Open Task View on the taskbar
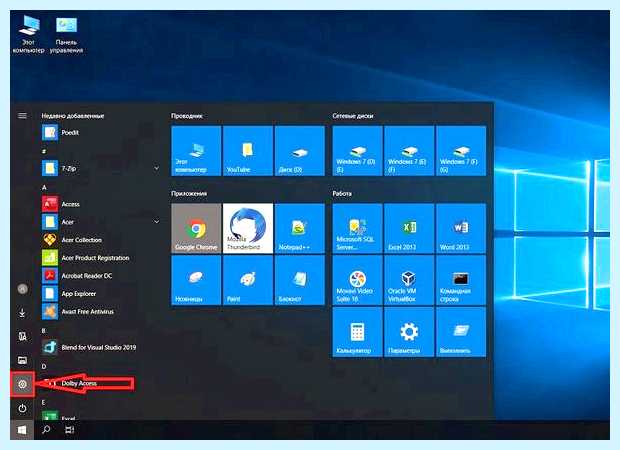 [x=70, y=429]
